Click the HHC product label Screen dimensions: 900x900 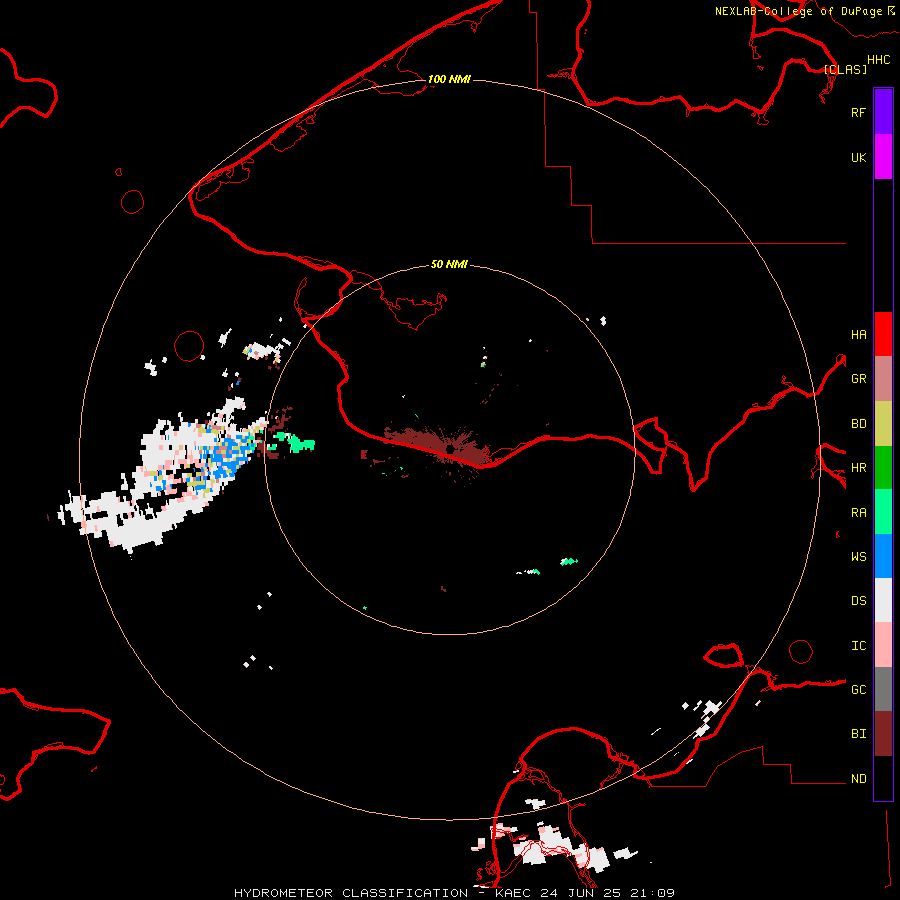878,60
